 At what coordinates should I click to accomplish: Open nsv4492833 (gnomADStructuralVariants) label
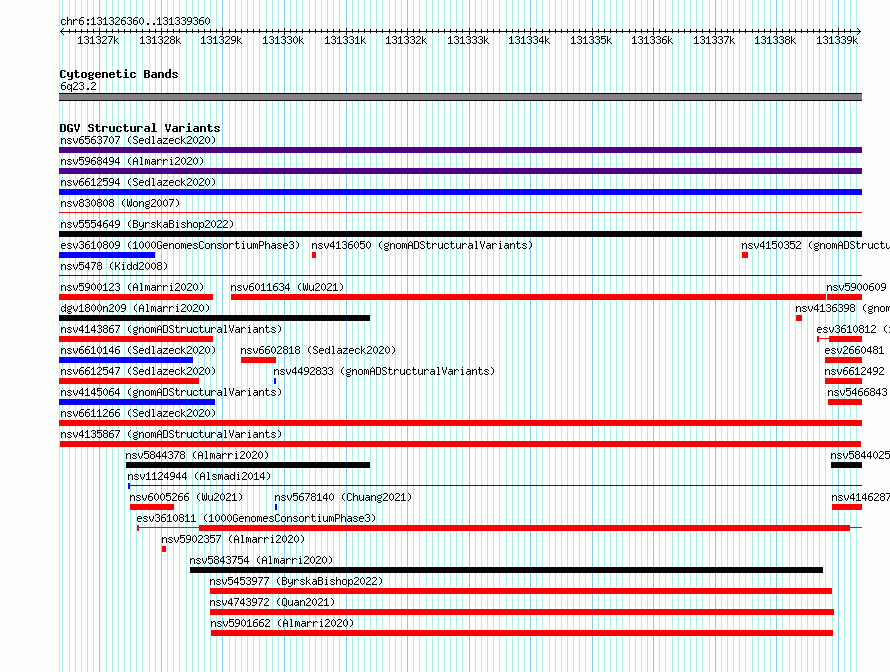click(x=384, y=371)
